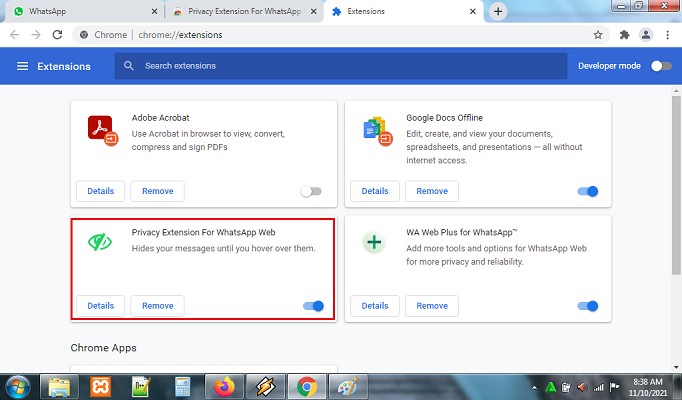Open the Notepad++ taskbar icon
Screen dimensions: 682x400
[x=141, y=387]
